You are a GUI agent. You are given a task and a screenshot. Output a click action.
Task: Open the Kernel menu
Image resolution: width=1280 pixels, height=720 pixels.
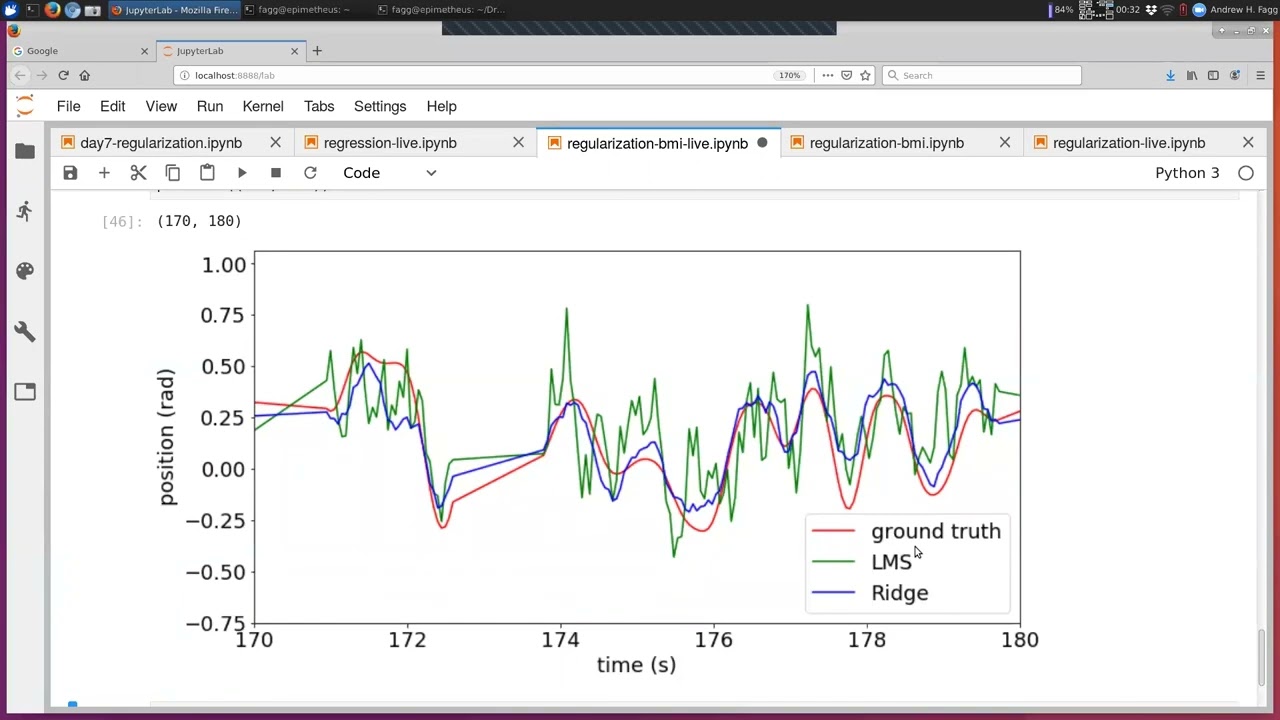click(x=263, y=106)
